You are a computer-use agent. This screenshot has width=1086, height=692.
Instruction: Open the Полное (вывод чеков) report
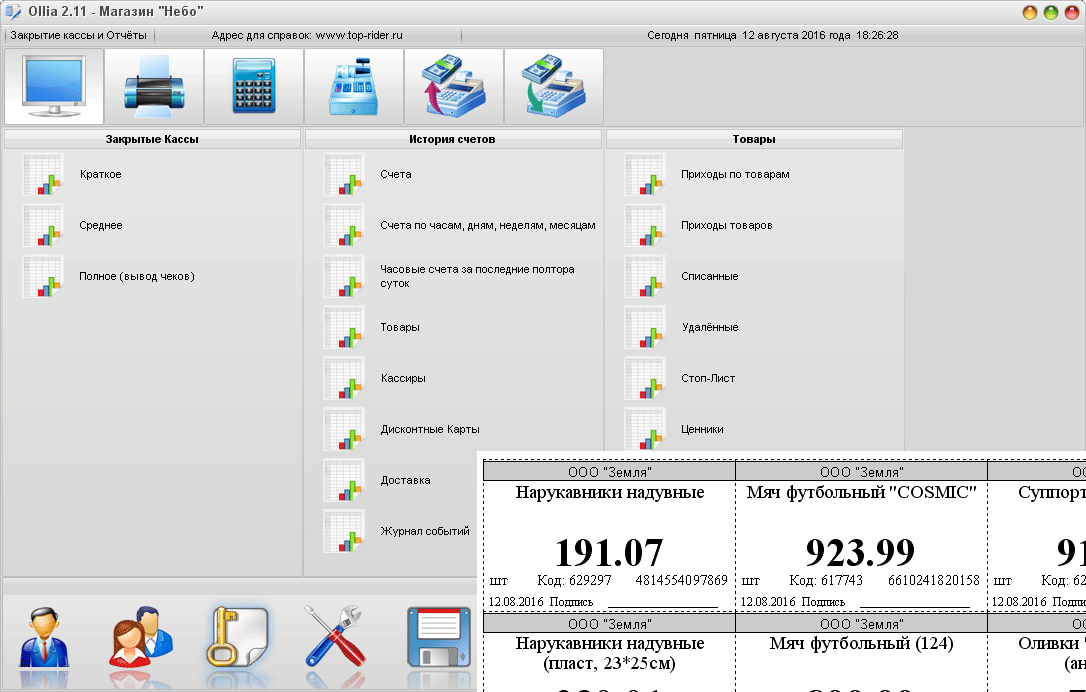(136, 277)
